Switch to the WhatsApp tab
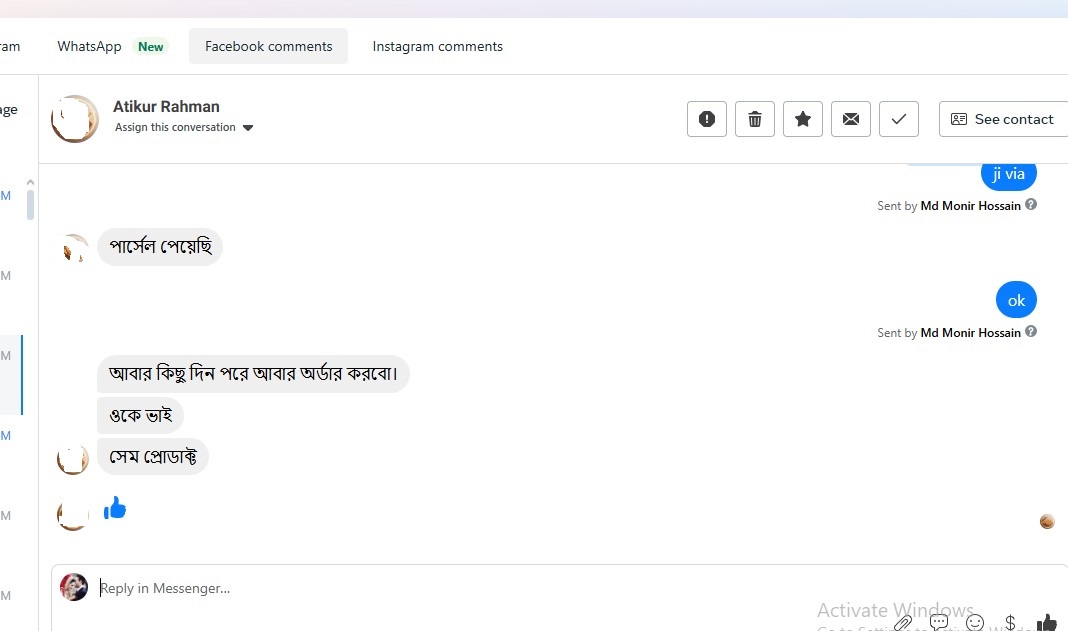The image size is (1068, 631). [x=90, y=46]
